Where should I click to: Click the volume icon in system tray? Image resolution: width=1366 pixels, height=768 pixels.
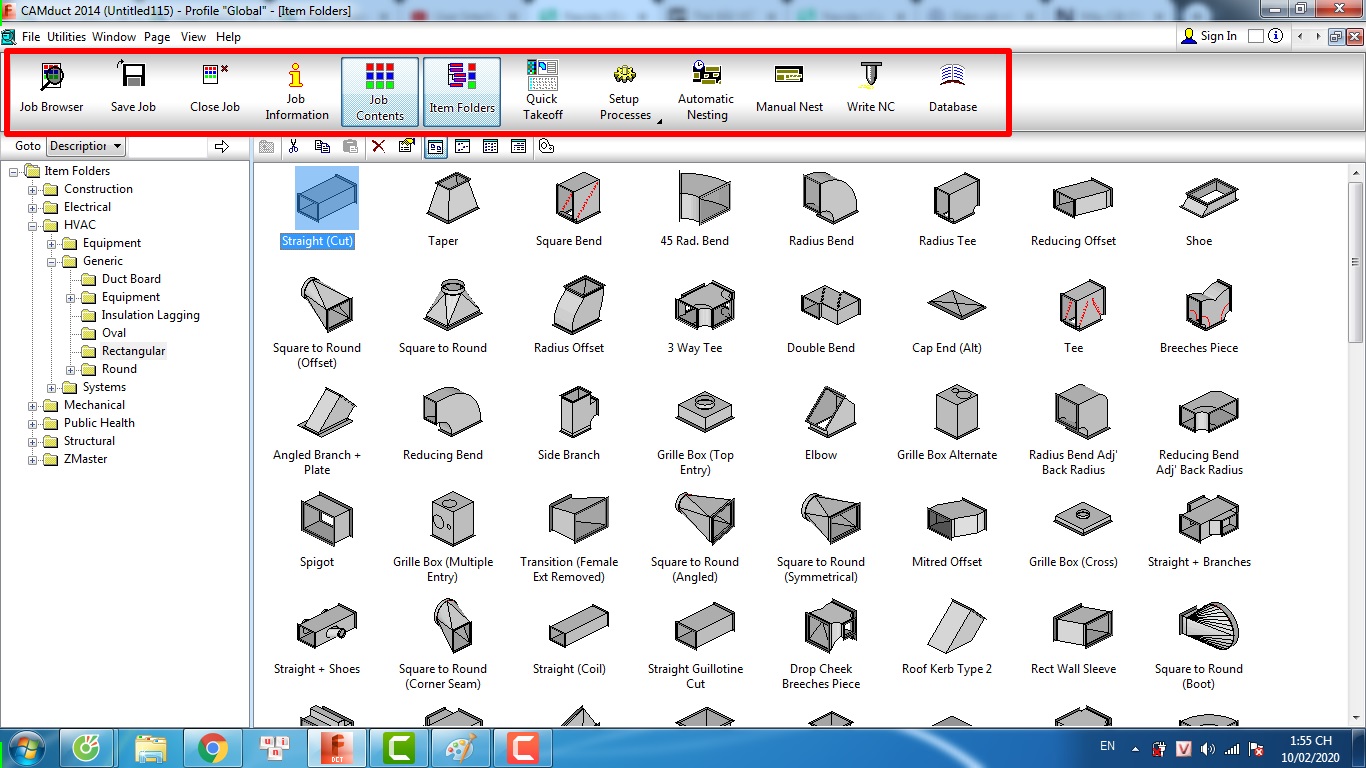(1208, 748)
